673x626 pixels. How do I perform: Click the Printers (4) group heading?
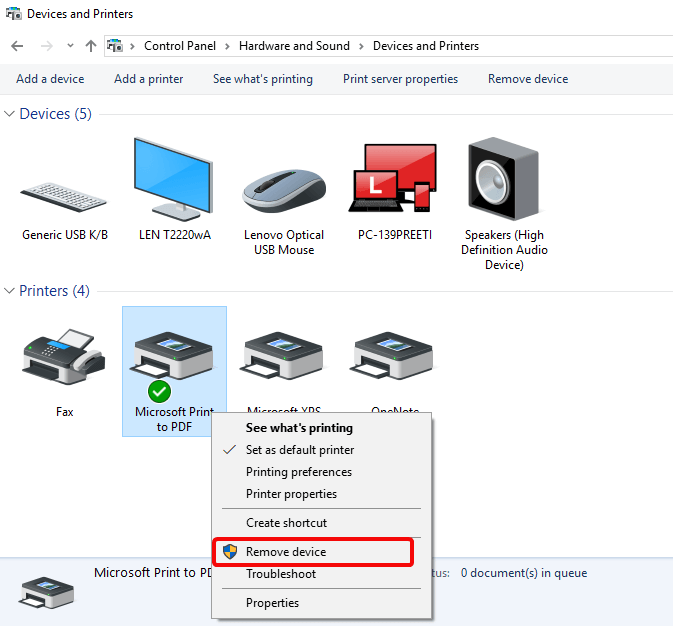(55, 291)
